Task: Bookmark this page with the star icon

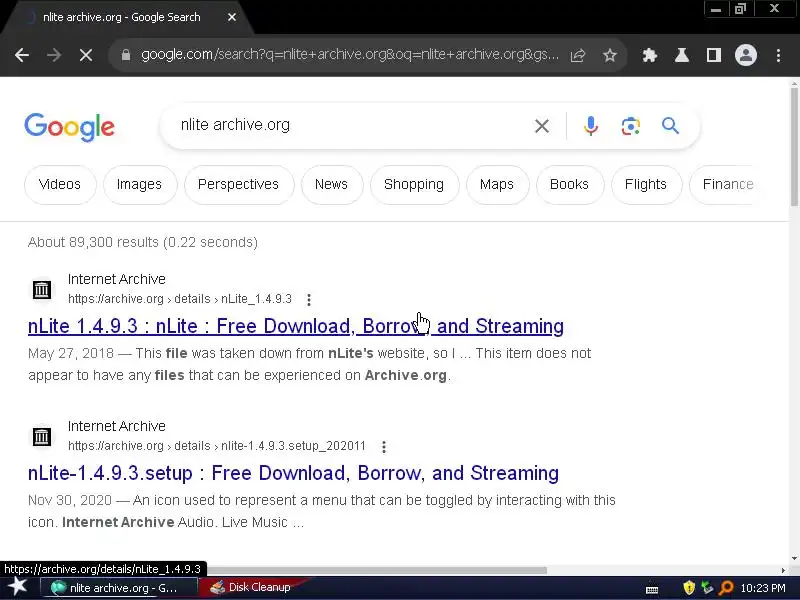Action: pos(610,55)
